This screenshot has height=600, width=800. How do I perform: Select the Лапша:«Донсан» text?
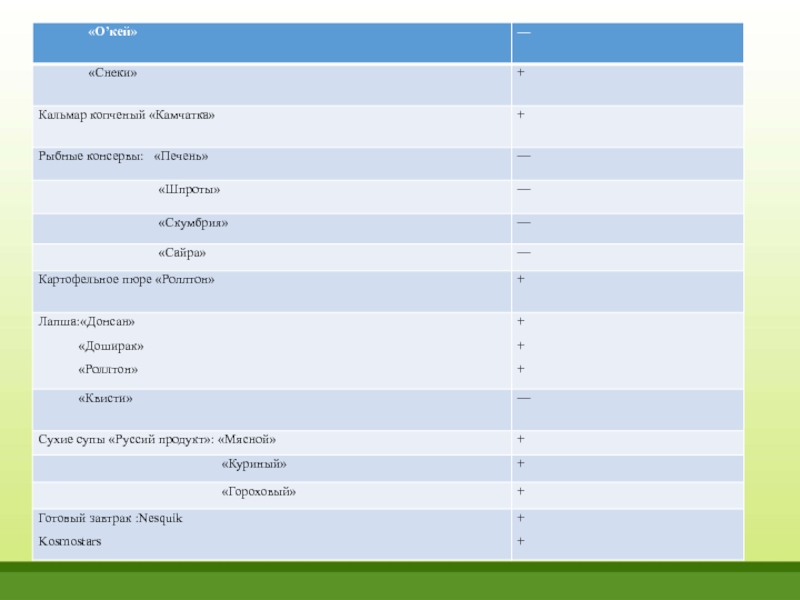pos(87,322)
